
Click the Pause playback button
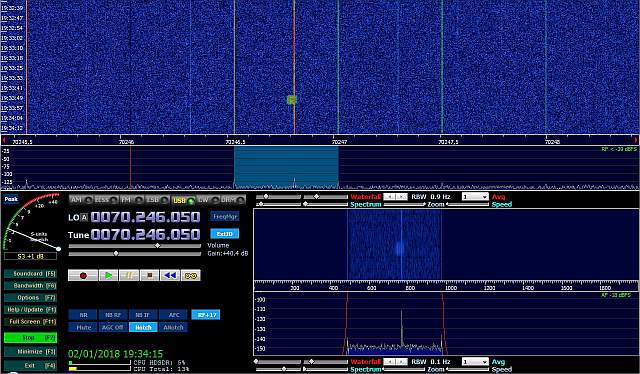pyautogui.click(x=129, y=276)
